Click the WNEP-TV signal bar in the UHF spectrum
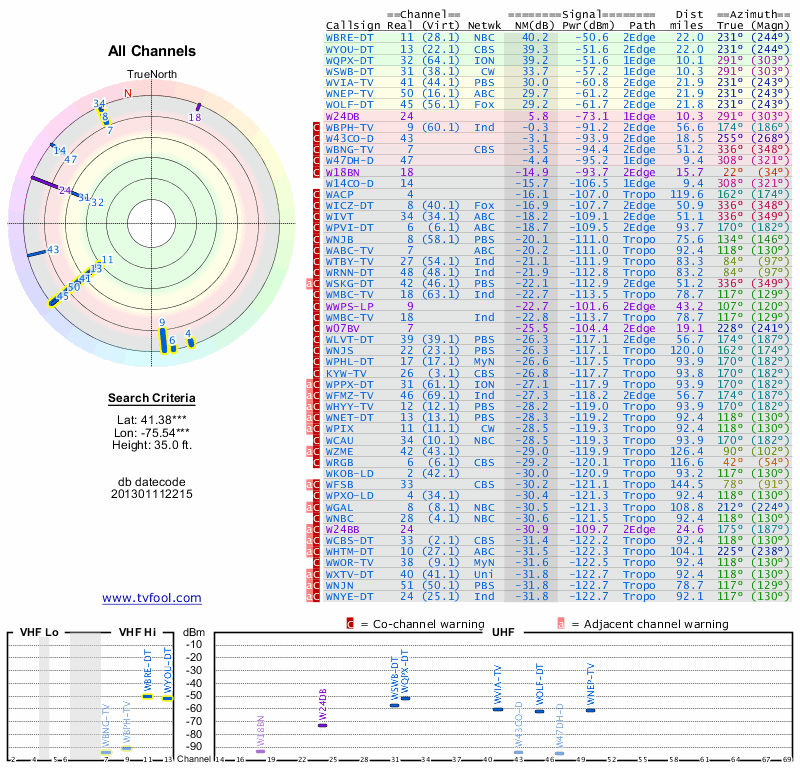 tap(590, 709)
